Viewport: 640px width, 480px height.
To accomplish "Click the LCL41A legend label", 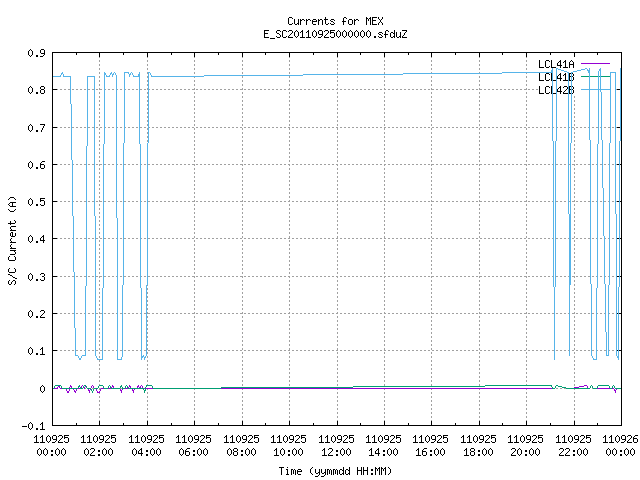I will point(556,64).
